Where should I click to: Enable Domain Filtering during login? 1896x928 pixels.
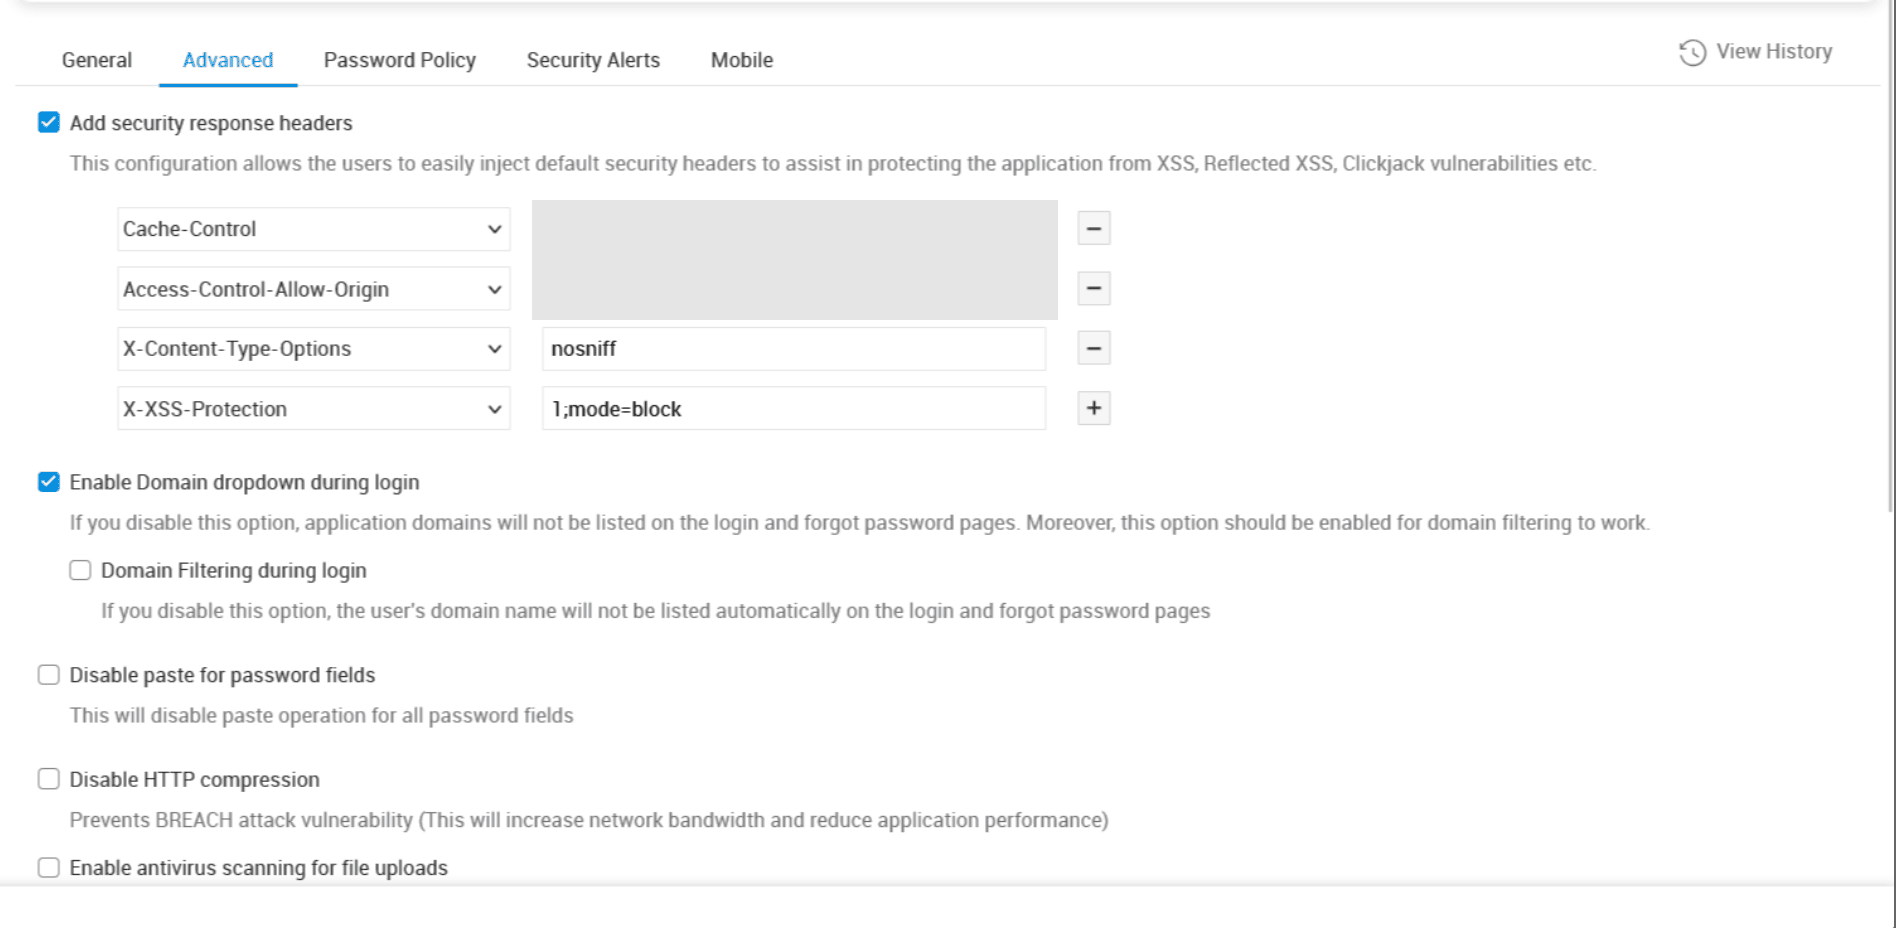click(x=80, y=570)
